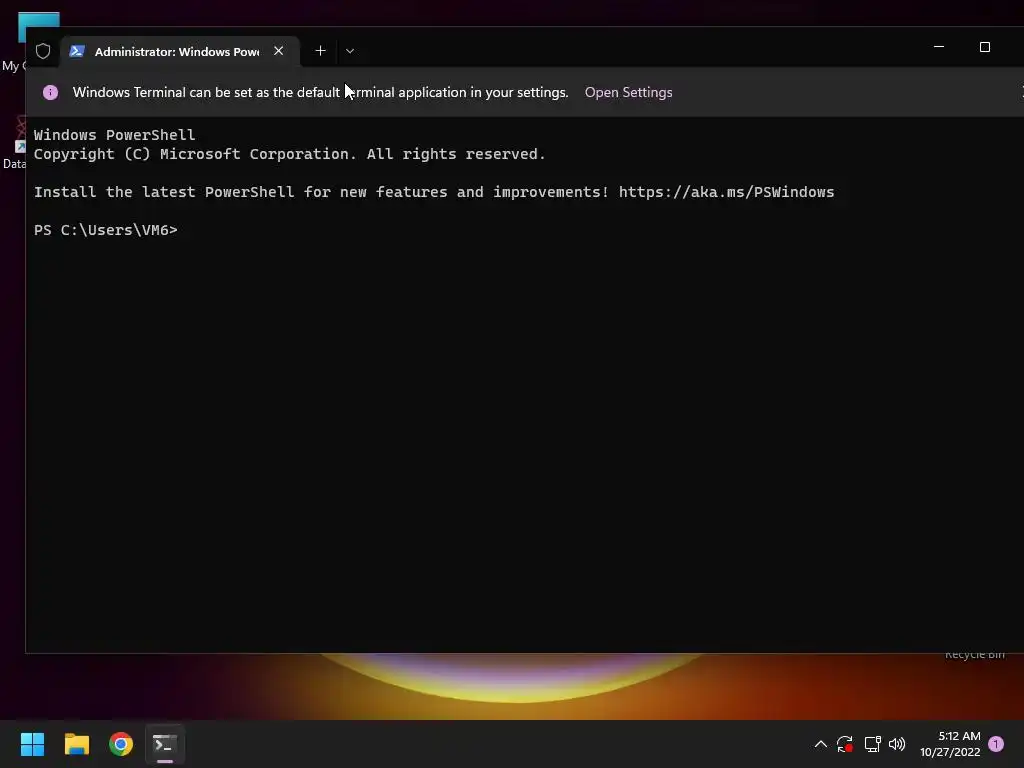The image size is (1024, 768).
Task: Click the PowerShell icon on the tab
Action: (77, 51)
